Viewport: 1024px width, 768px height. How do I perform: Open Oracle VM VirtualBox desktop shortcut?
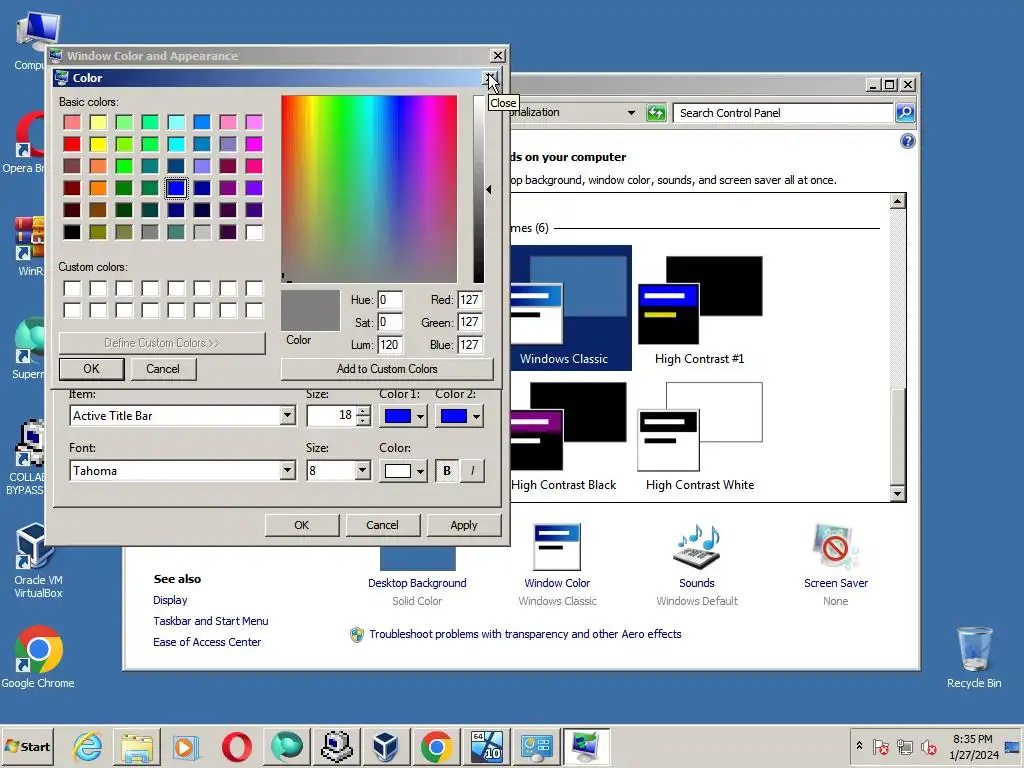(38, 560)
